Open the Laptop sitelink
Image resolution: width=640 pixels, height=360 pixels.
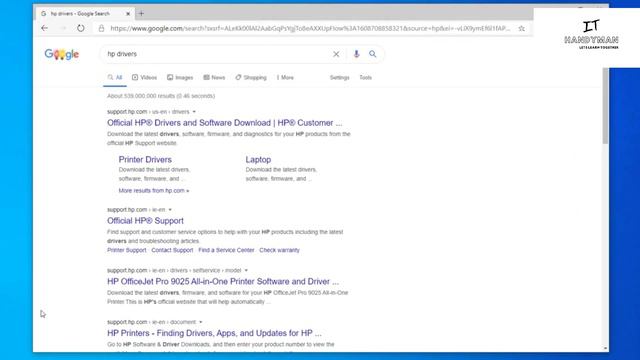coord(258,160)
